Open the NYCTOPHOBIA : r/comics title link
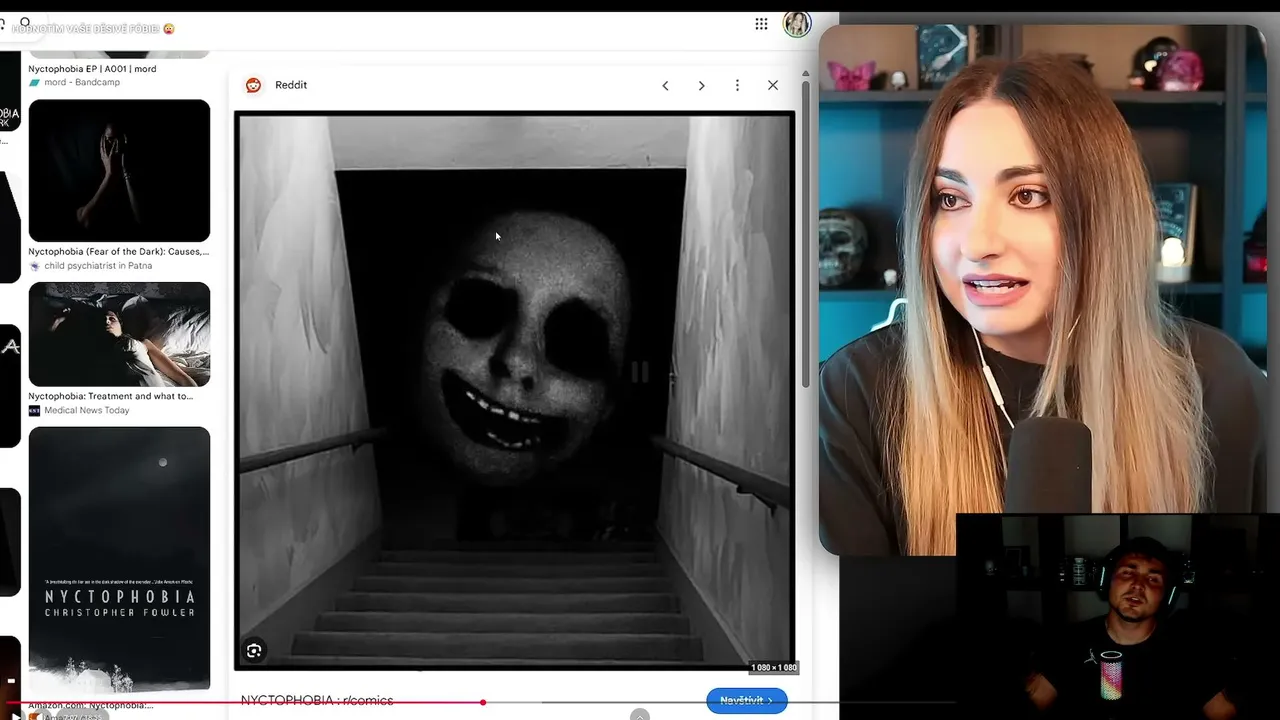Viewport: 1280px width, 720px height. tap(317, 701)
